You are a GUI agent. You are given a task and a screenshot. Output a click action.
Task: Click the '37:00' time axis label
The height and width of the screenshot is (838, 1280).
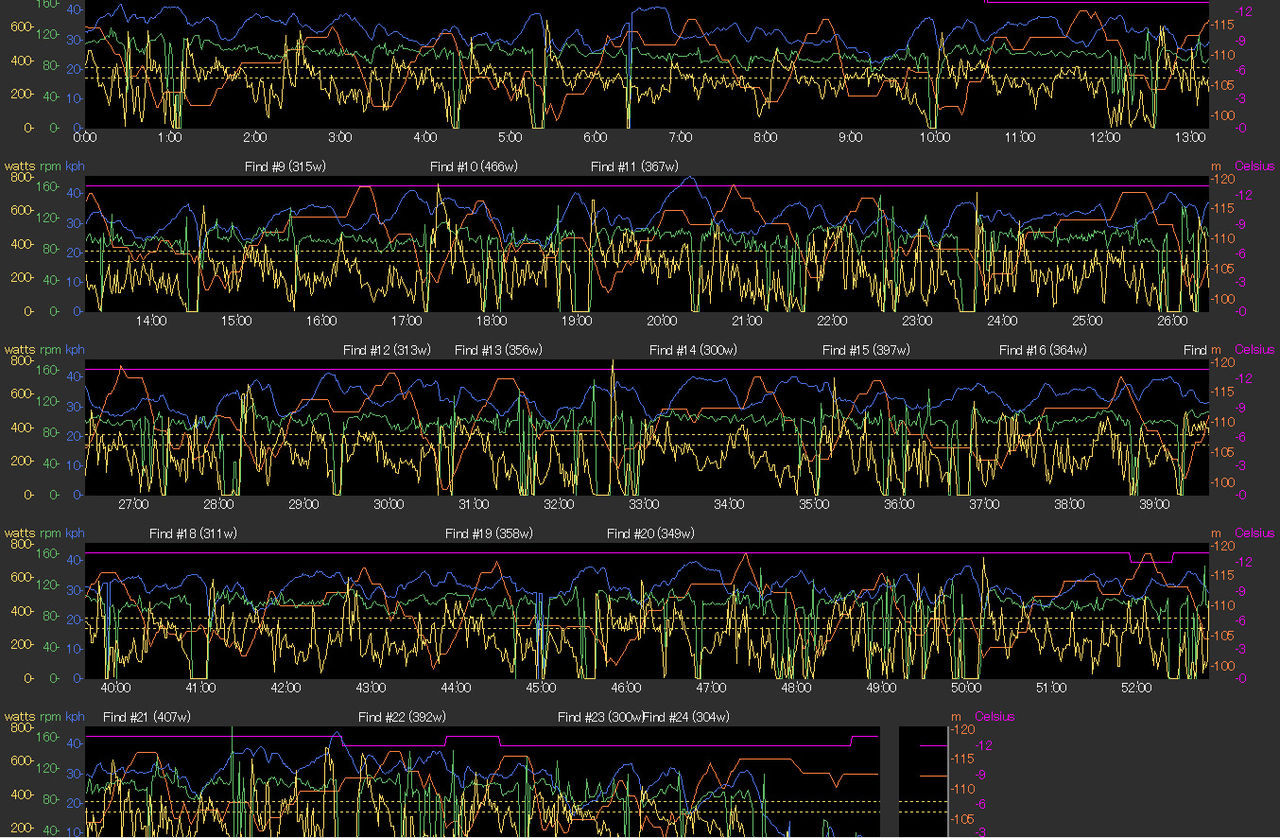985,505
